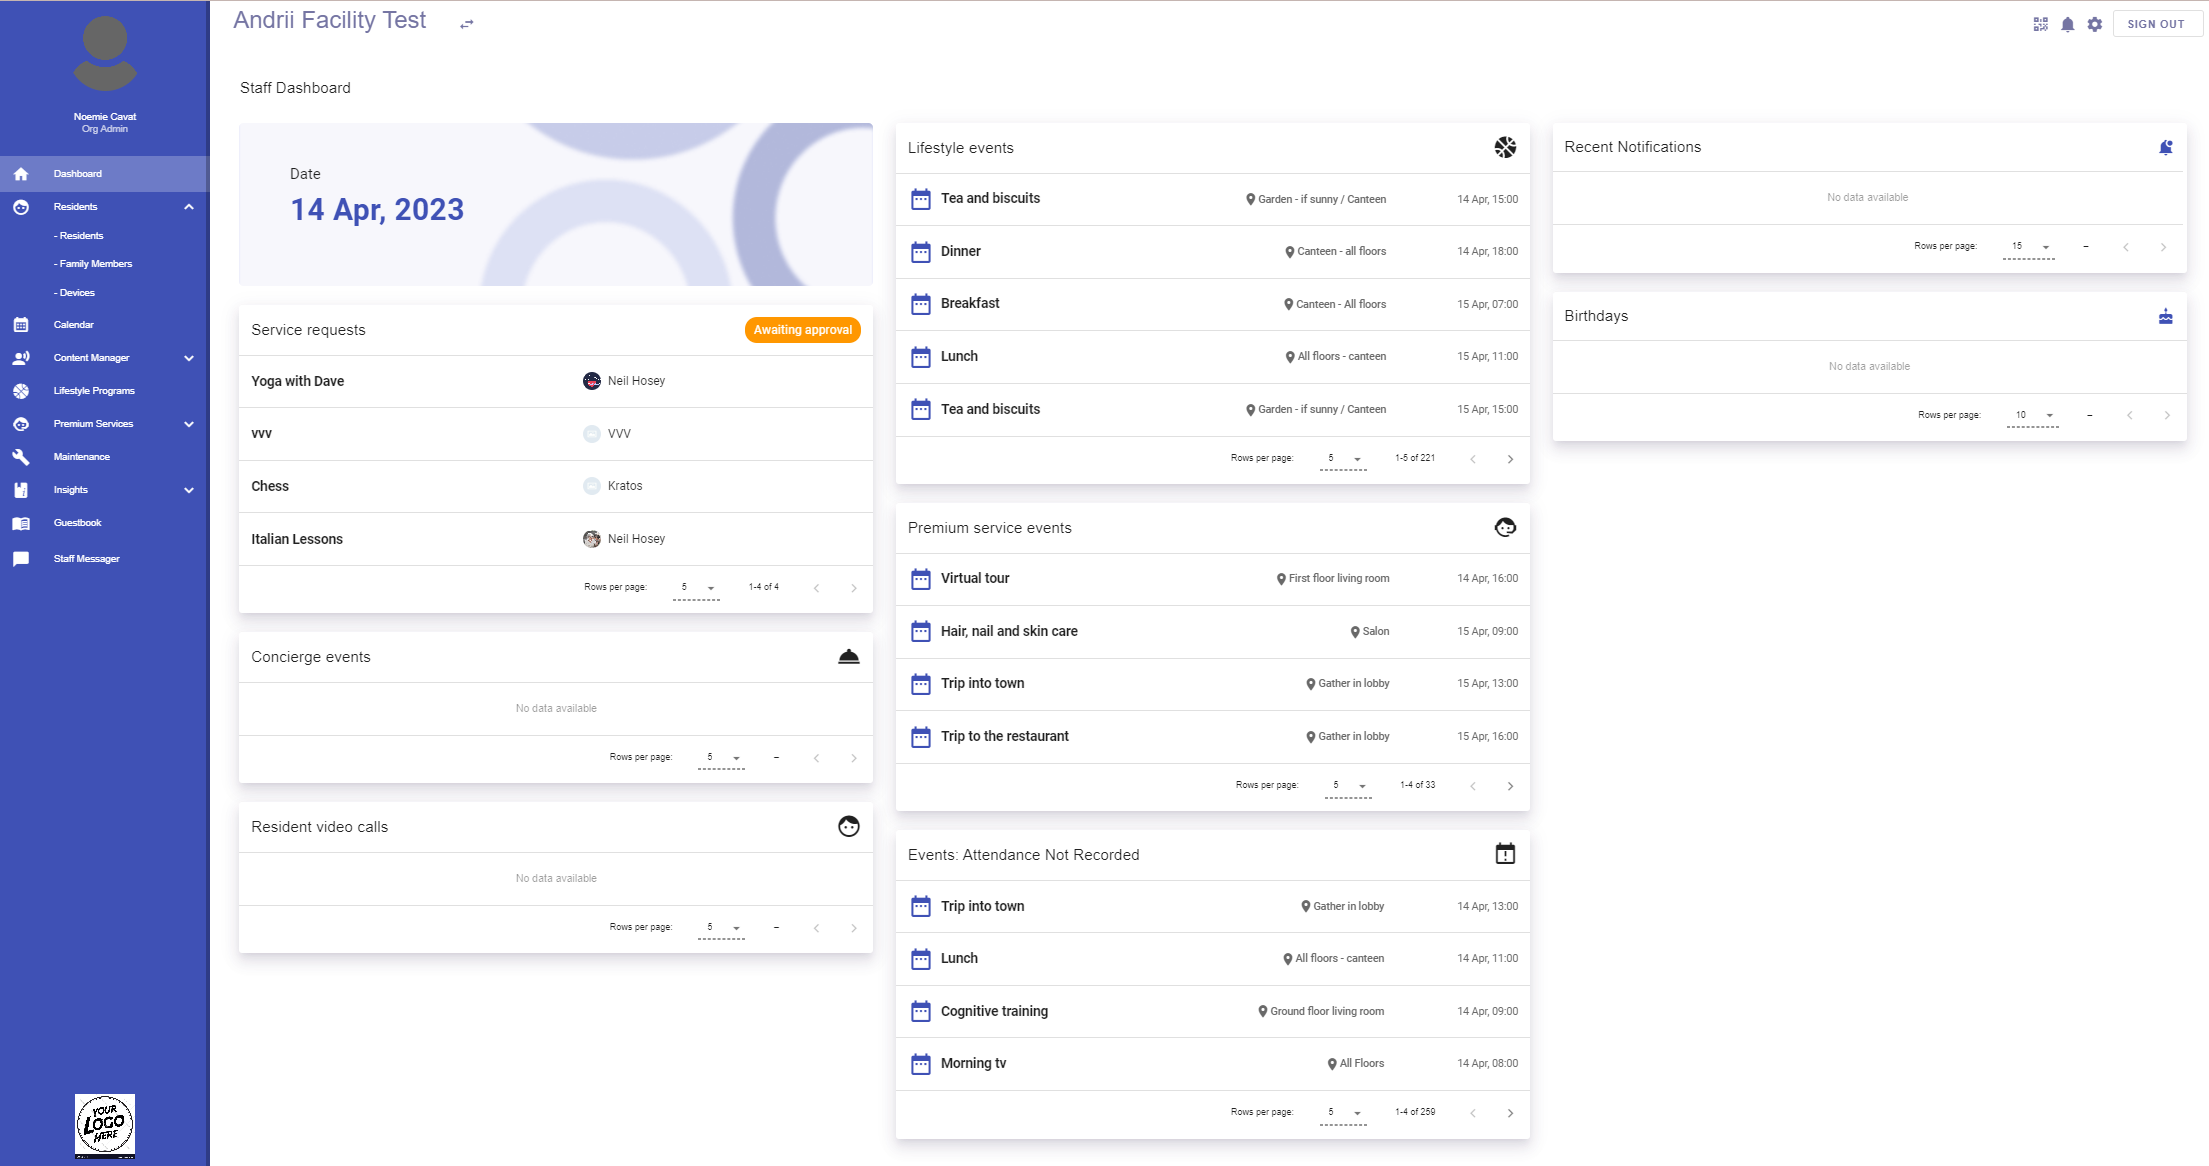
Task: Collapse the Residents sidebar section
Action: click(189, 207)
